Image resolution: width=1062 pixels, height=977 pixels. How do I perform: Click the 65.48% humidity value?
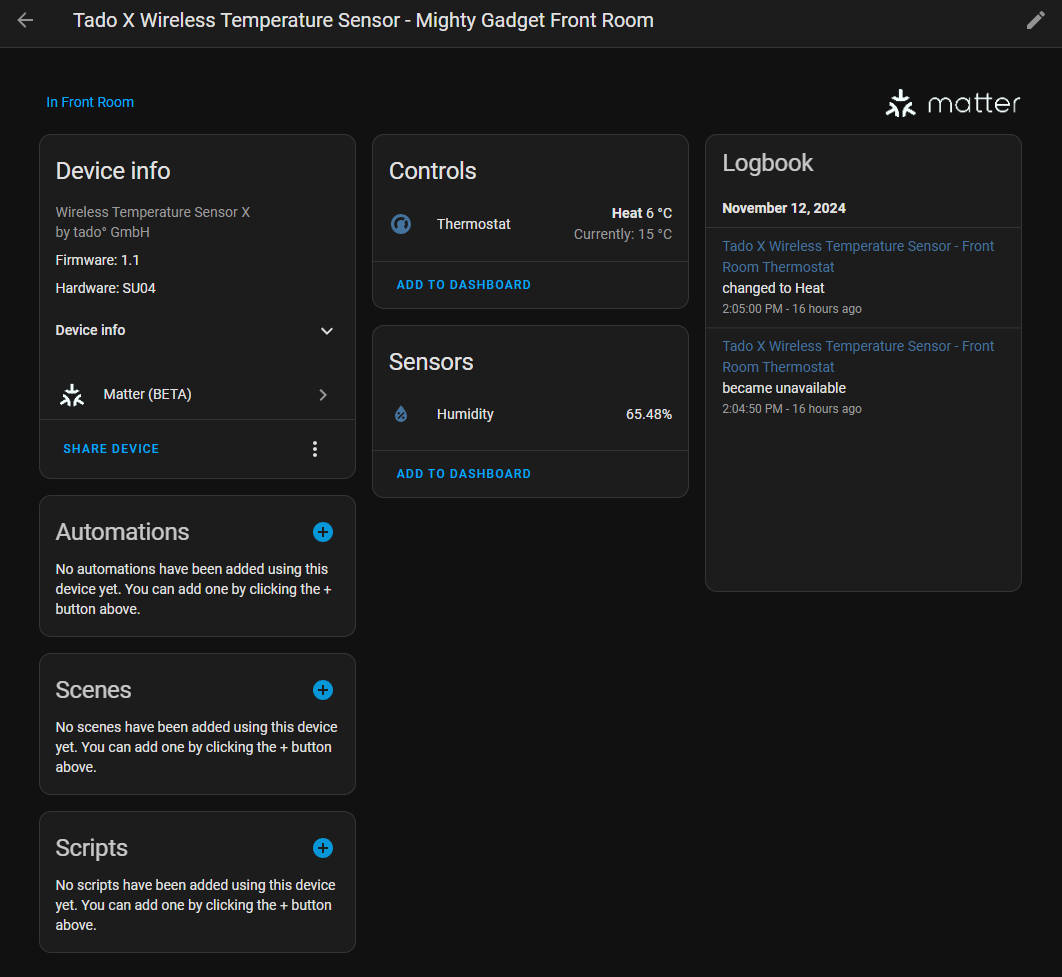(x=648, y=414)
